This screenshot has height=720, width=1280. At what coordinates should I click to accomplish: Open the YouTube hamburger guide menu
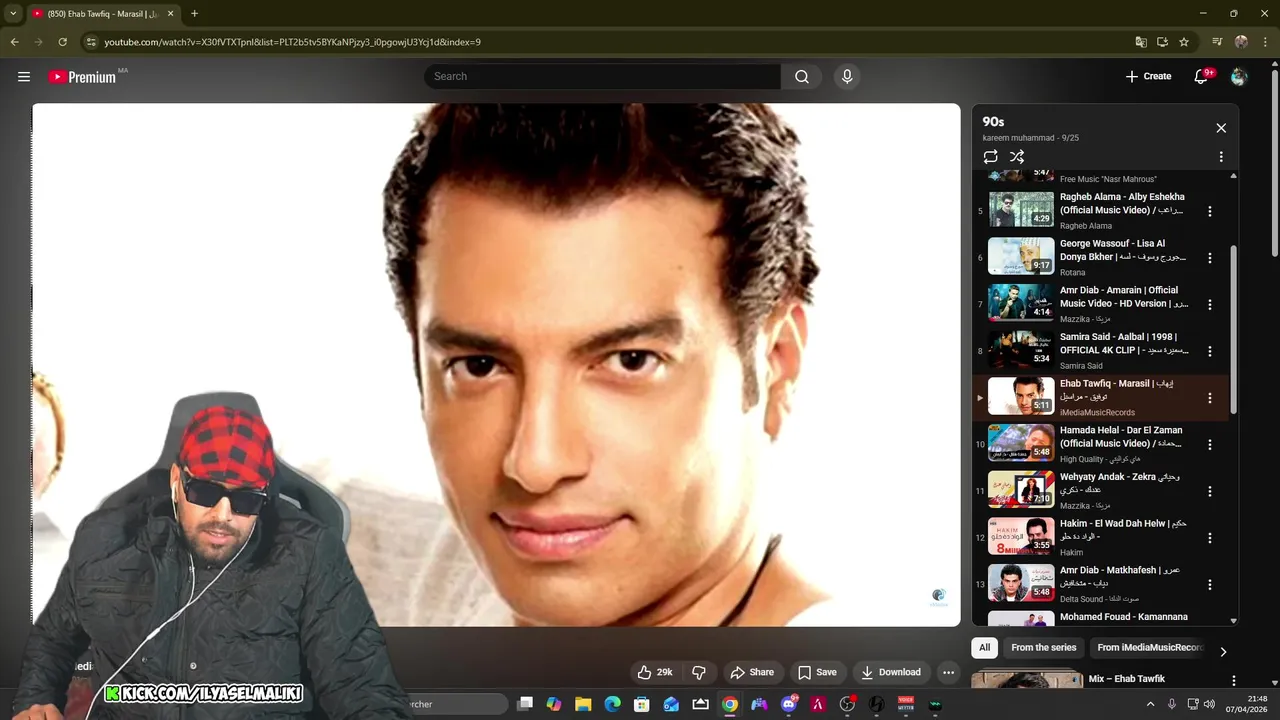pyautogui.click(x=24, y=76)
